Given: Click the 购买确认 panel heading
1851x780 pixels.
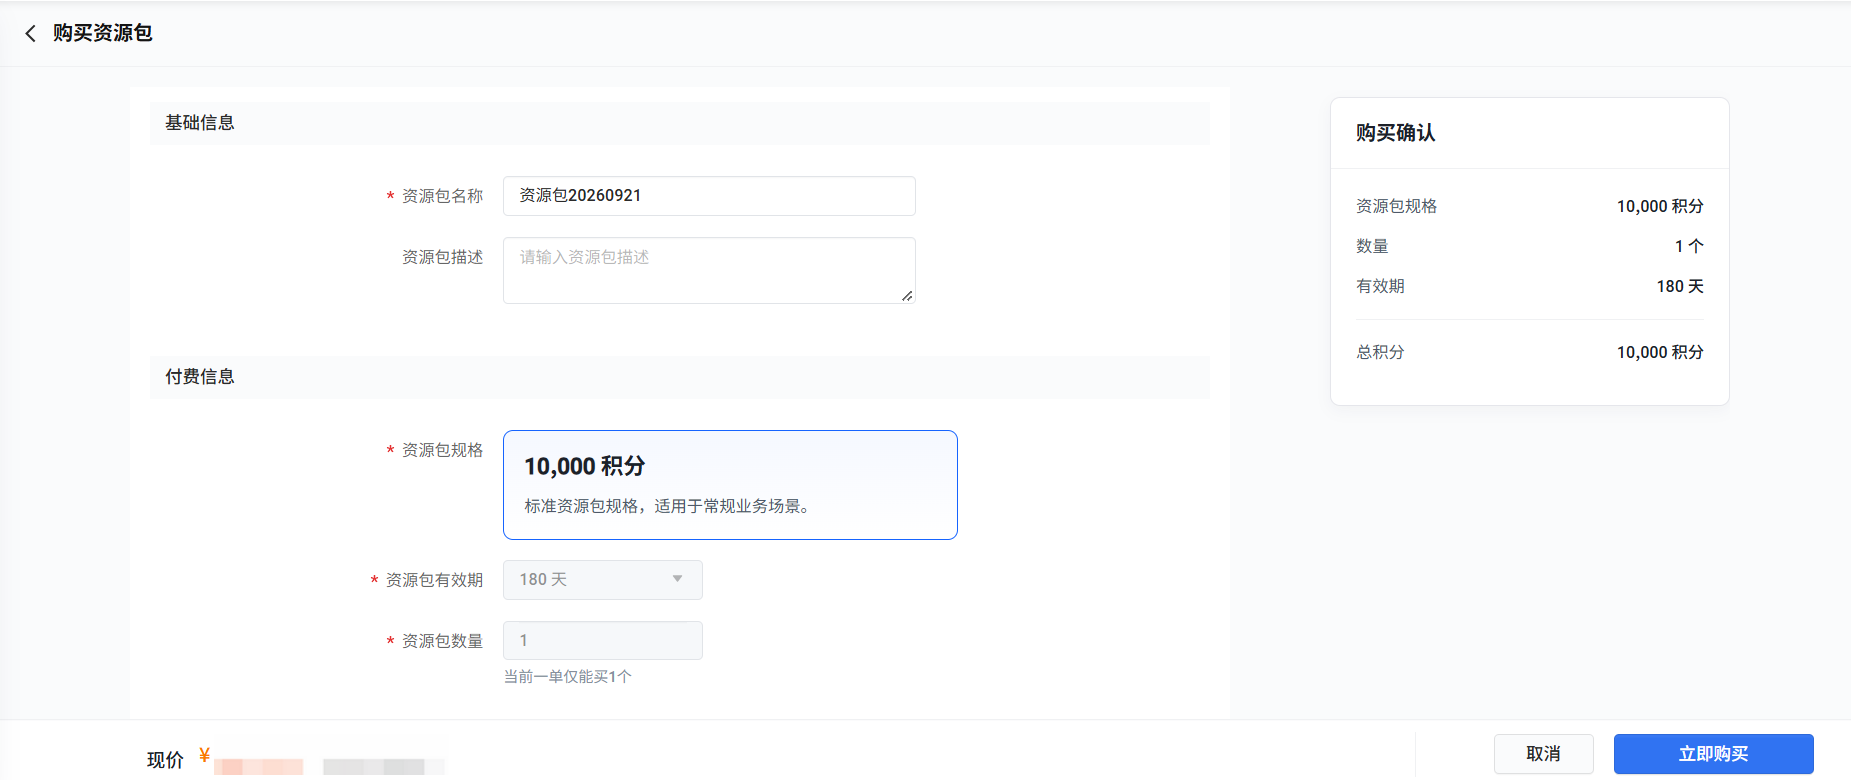Looking at the screenshot, I should click(x=1396, y=133).
